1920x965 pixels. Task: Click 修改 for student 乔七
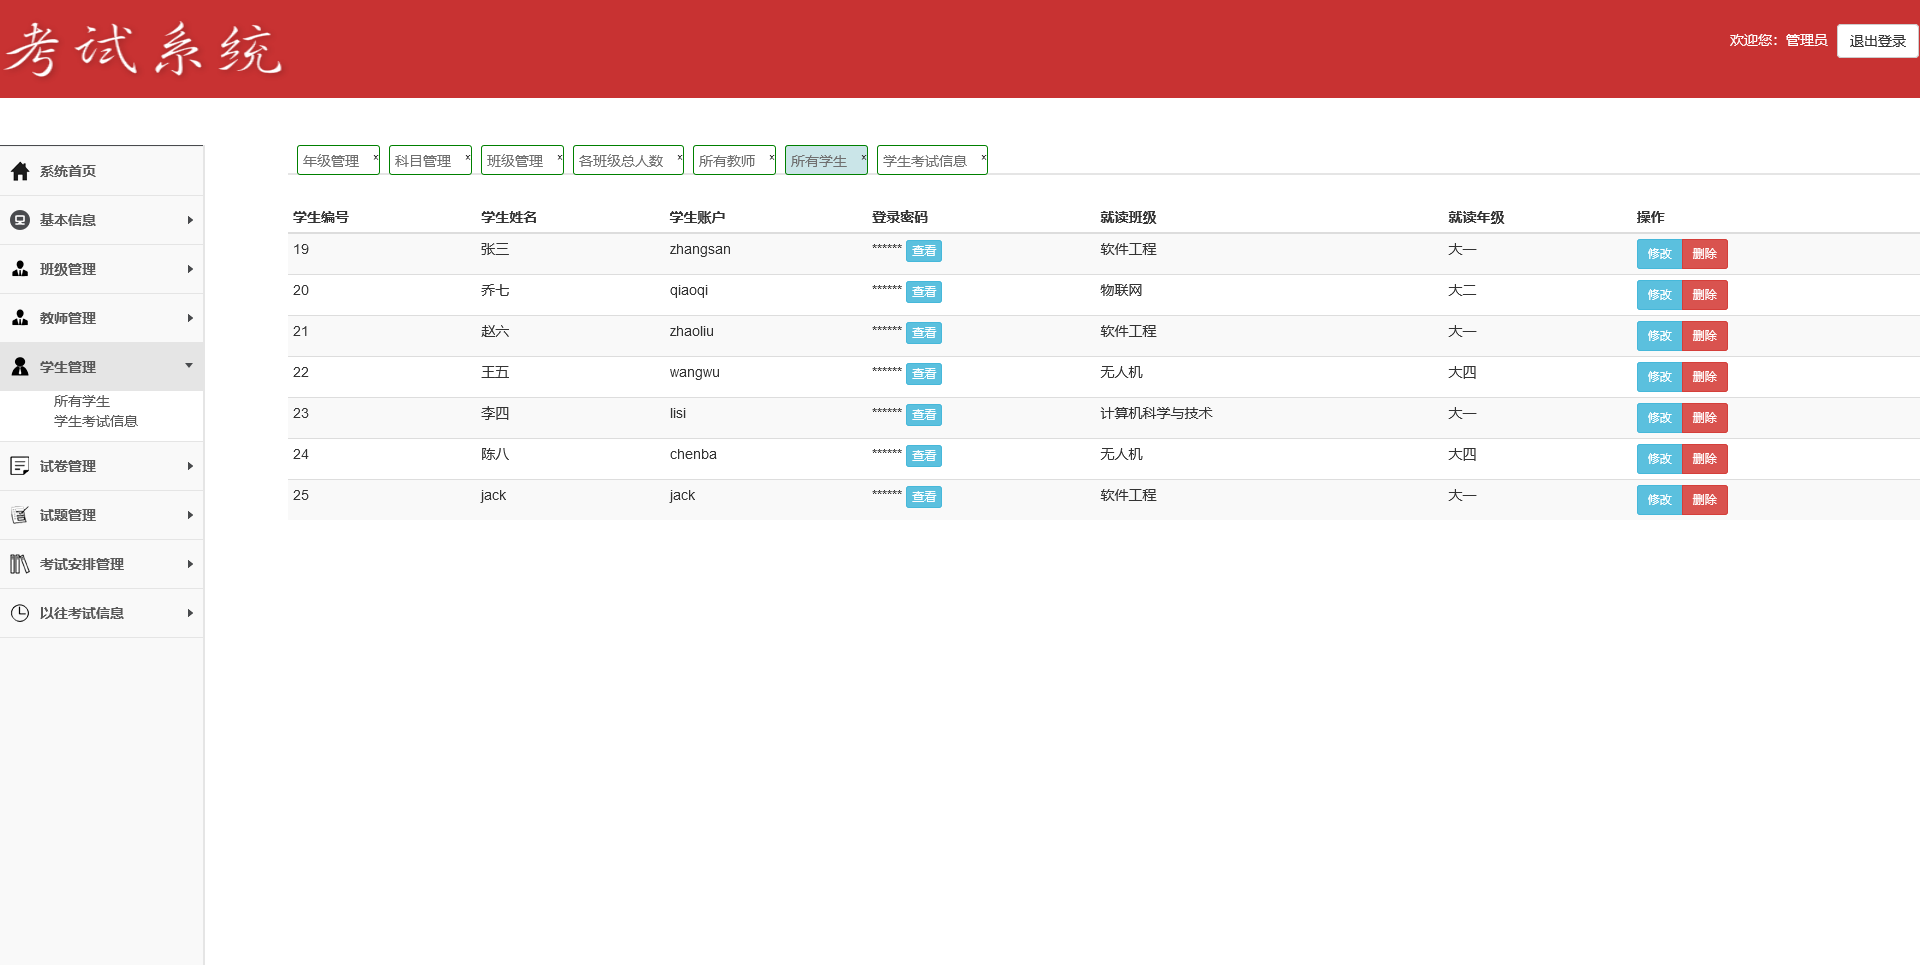(1659, 295)
